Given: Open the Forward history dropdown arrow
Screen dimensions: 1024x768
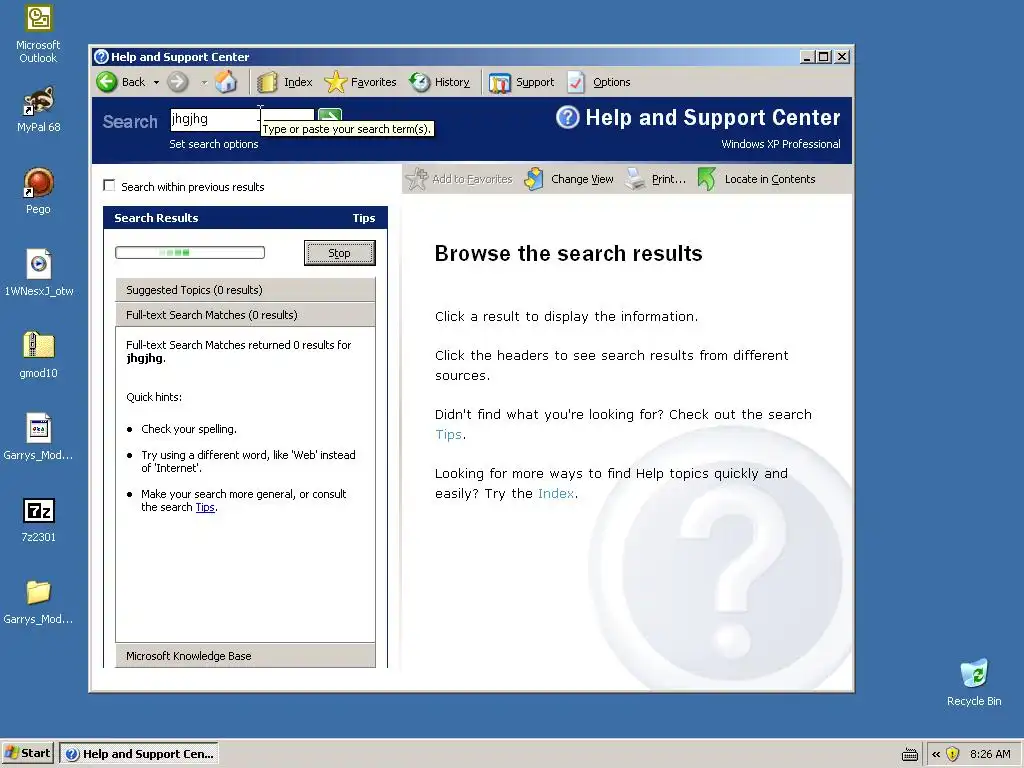Looking at the screenshot, I should (204, 82).
